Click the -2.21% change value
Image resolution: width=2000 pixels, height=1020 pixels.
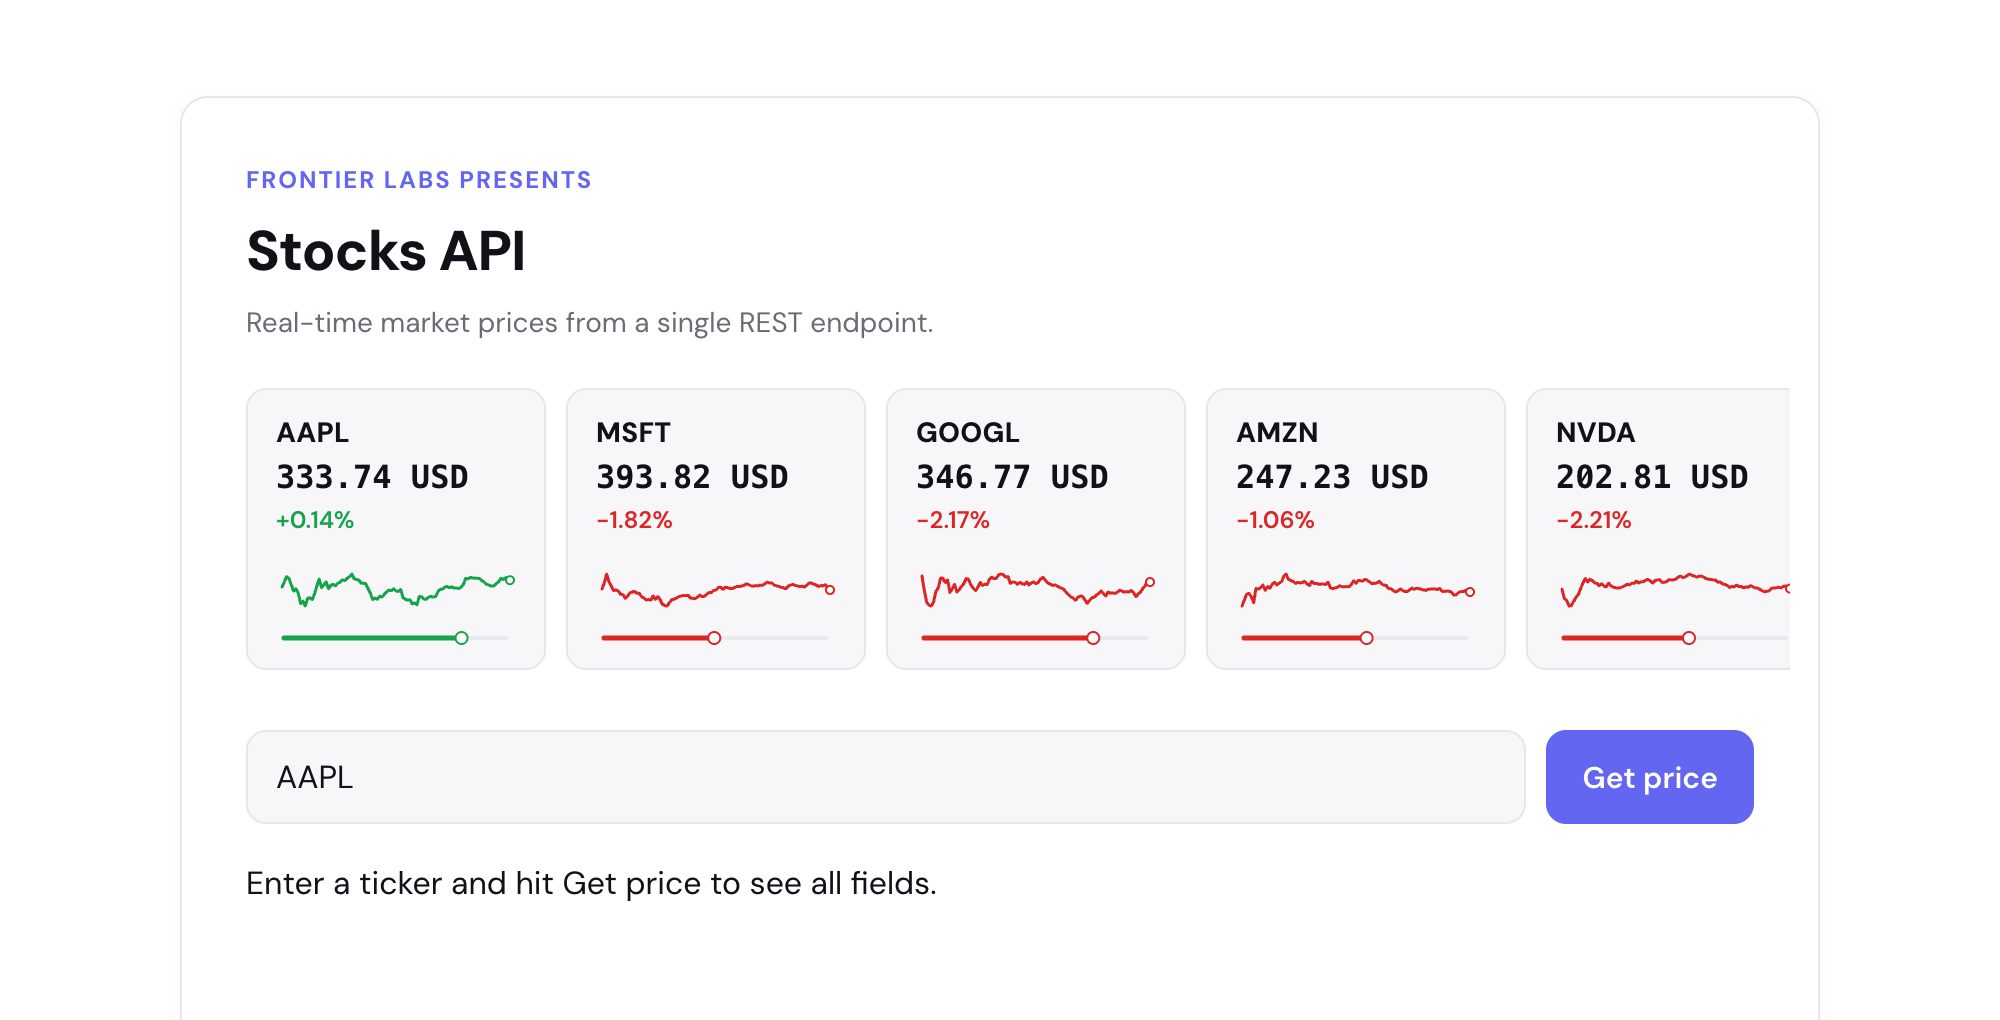pos(1594,520)
